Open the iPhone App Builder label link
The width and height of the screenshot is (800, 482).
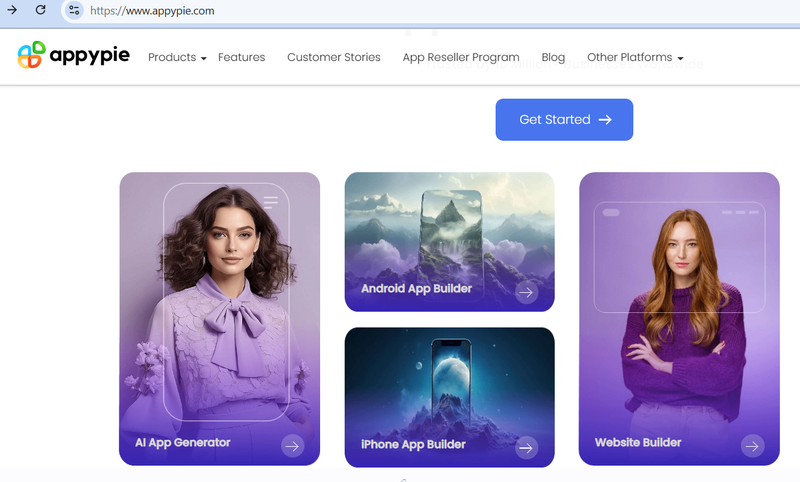(x=413, y=445)
